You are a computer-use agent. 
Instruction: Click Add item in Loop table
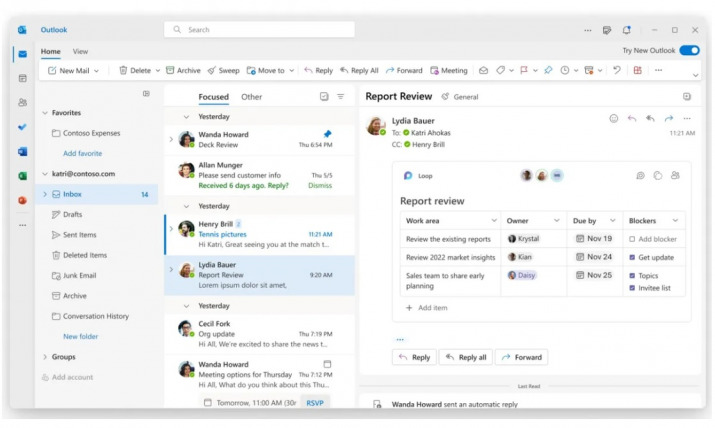click(427, 308)
